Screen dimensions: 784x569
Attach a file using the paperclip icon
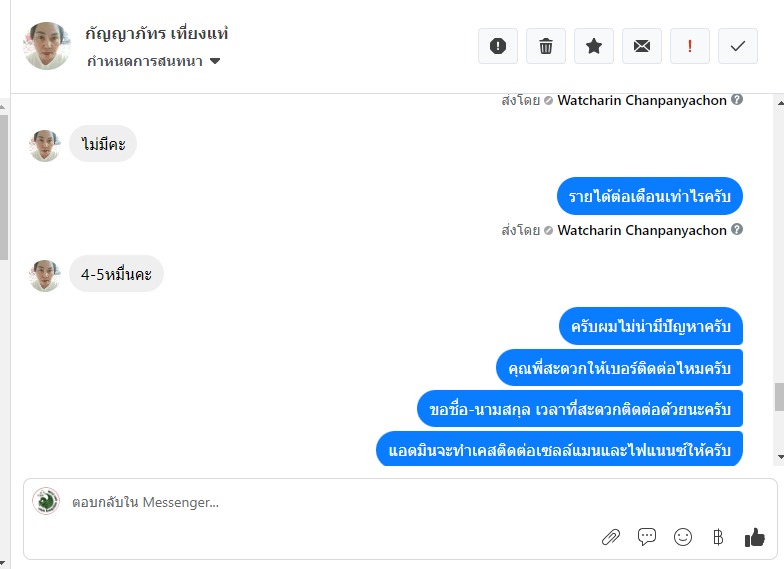pyautogui.click(x=610, y=537)
